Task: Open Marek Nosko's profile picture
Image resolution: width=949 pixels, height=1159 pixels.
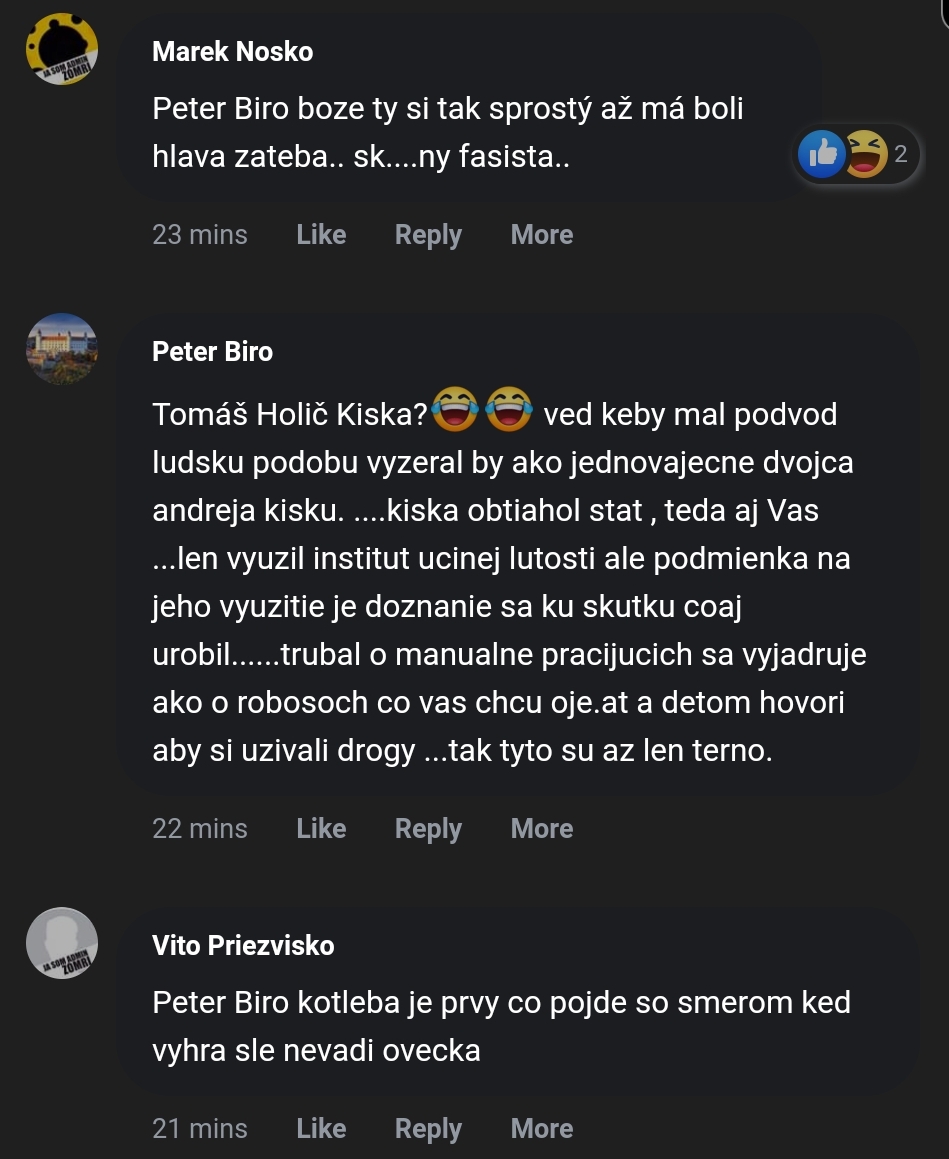Action: click(x=61, y=49)
